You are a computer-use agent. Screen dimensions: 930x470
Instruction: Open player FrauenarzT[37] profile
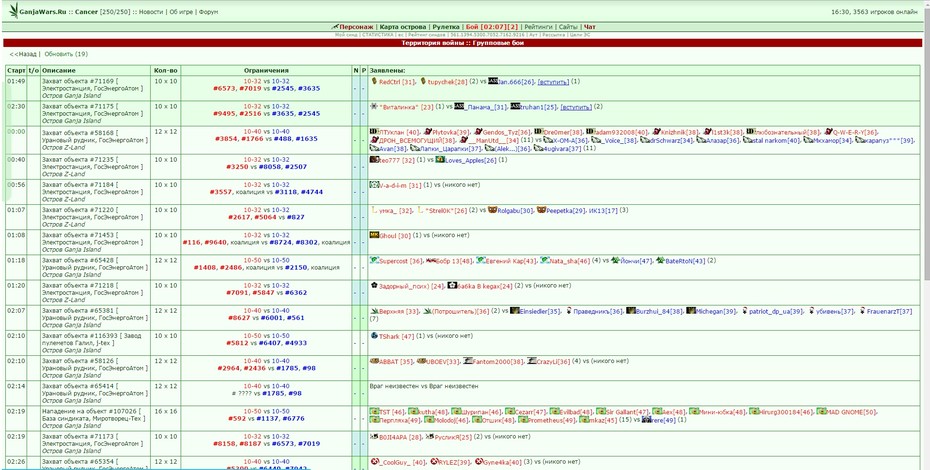click(x=889, y=311)
